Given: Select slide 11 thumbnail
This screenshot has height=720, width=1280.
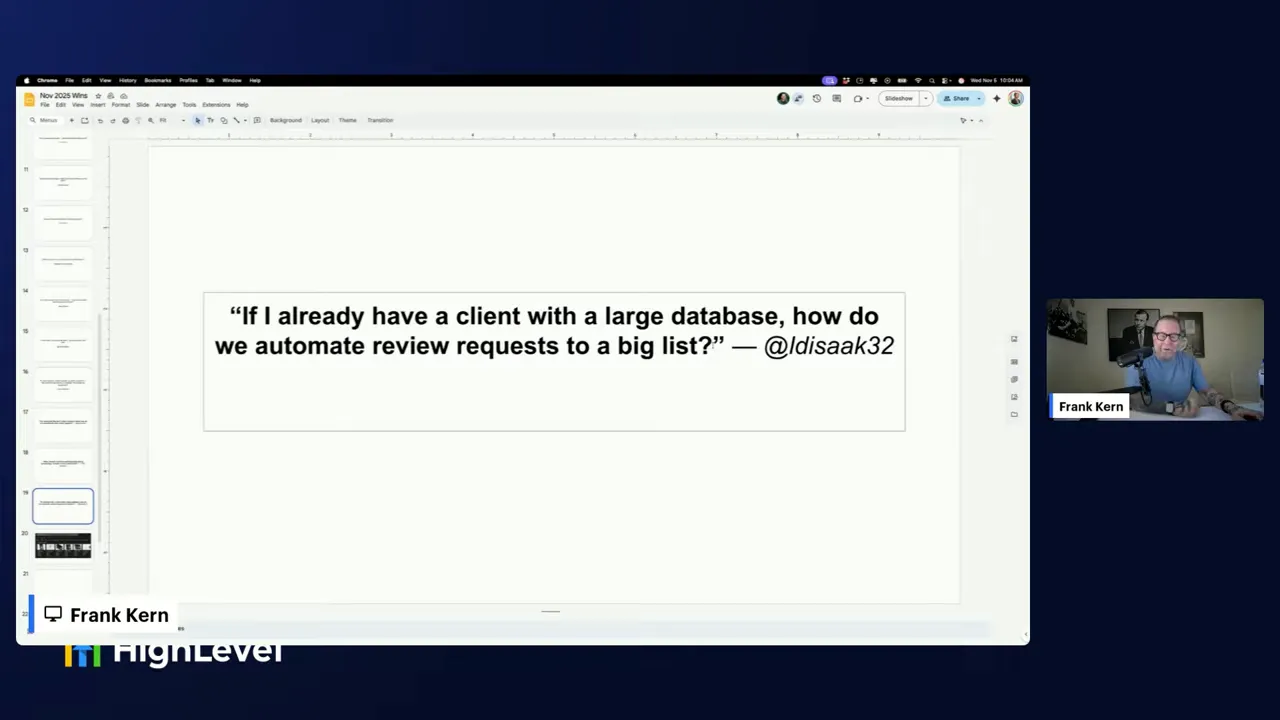Looking at the screenshot, I should [x=63, y=182].
